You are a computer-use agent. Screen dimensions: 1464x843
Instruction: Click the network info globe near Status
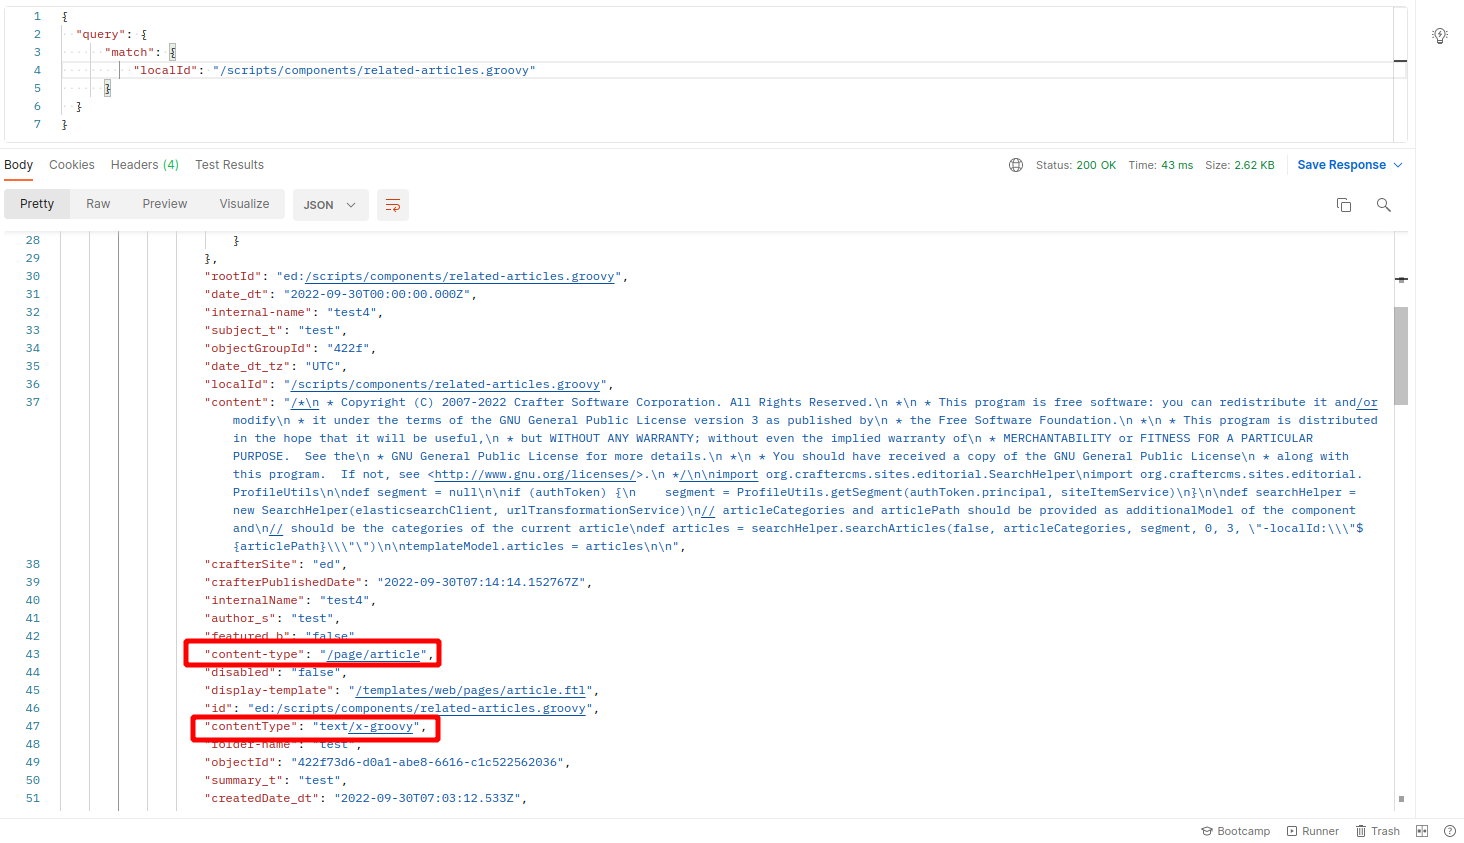[1016, 164]
